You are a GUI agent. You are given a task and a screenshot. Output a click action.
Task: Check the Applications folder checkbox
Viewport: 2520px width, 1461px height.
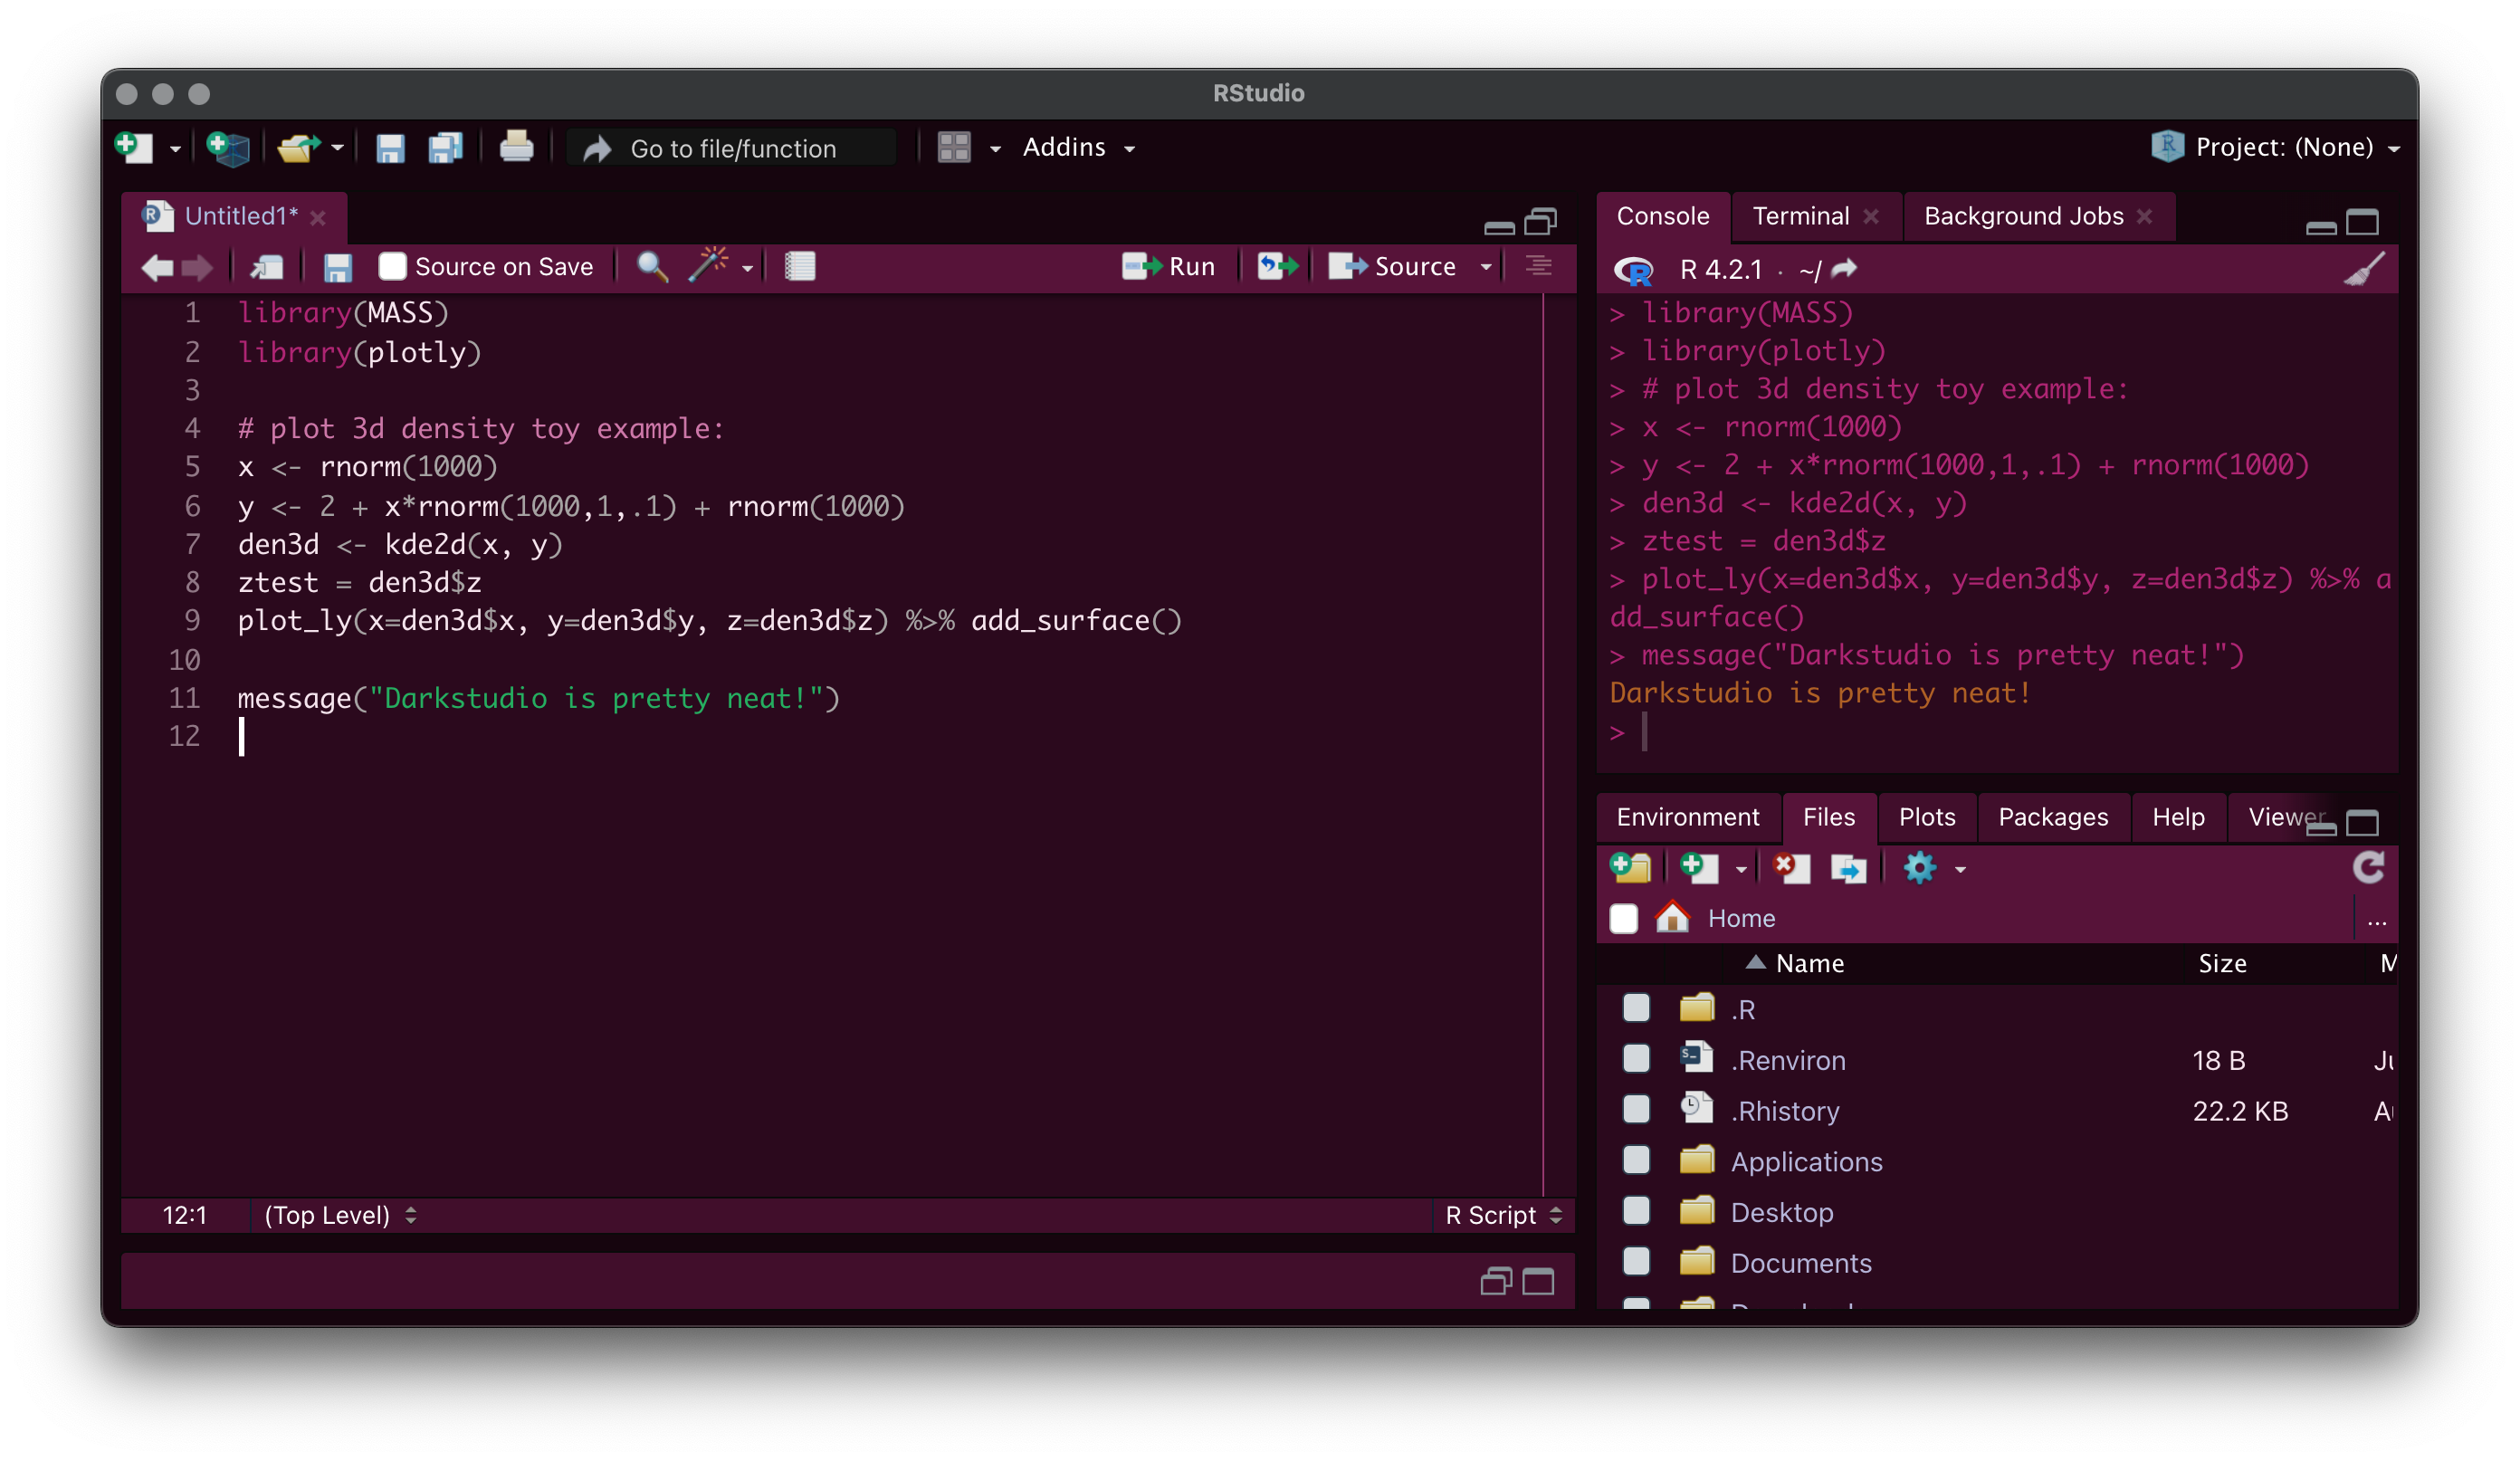coord(1636,1161)
